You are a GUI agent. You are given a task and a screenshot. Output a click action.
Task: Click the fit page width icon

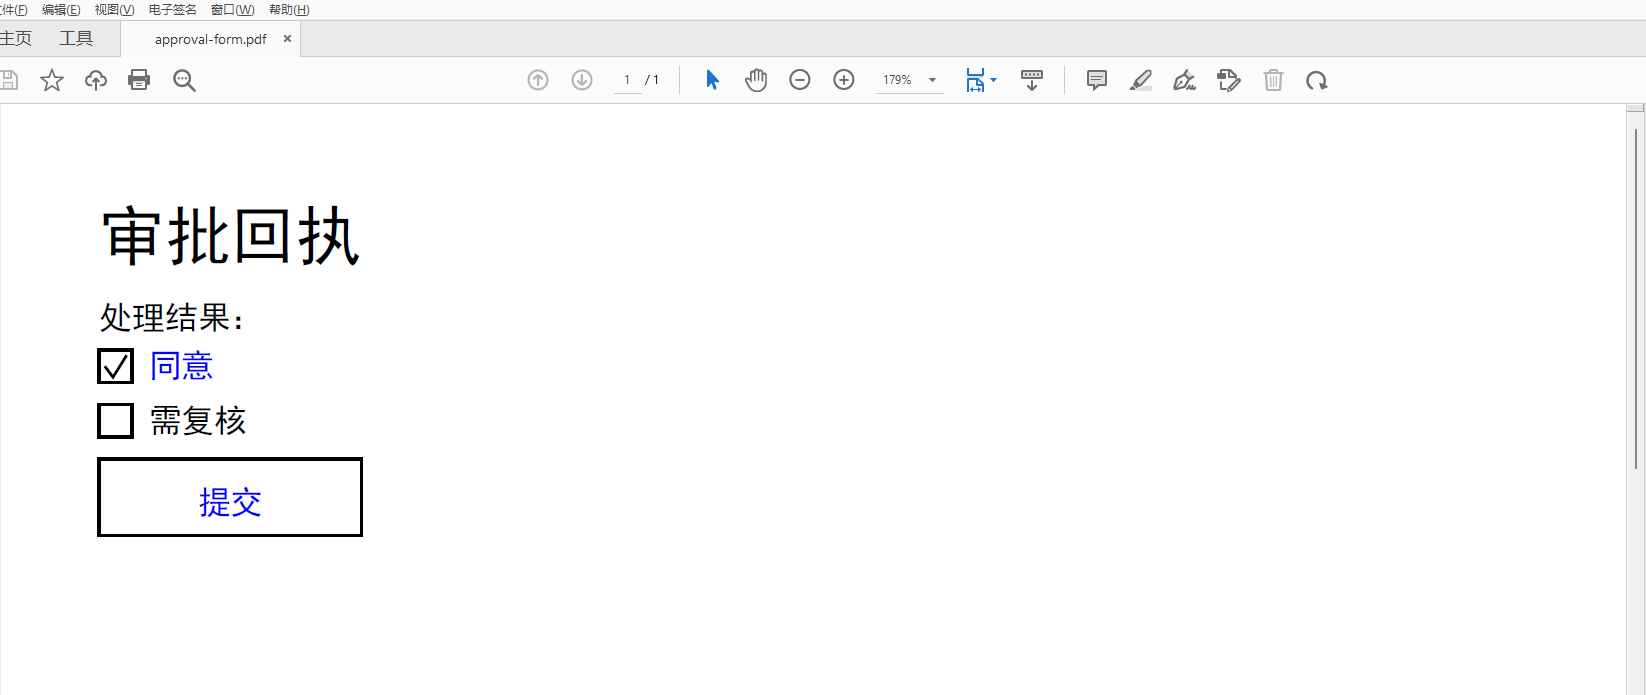click(975, 80)
